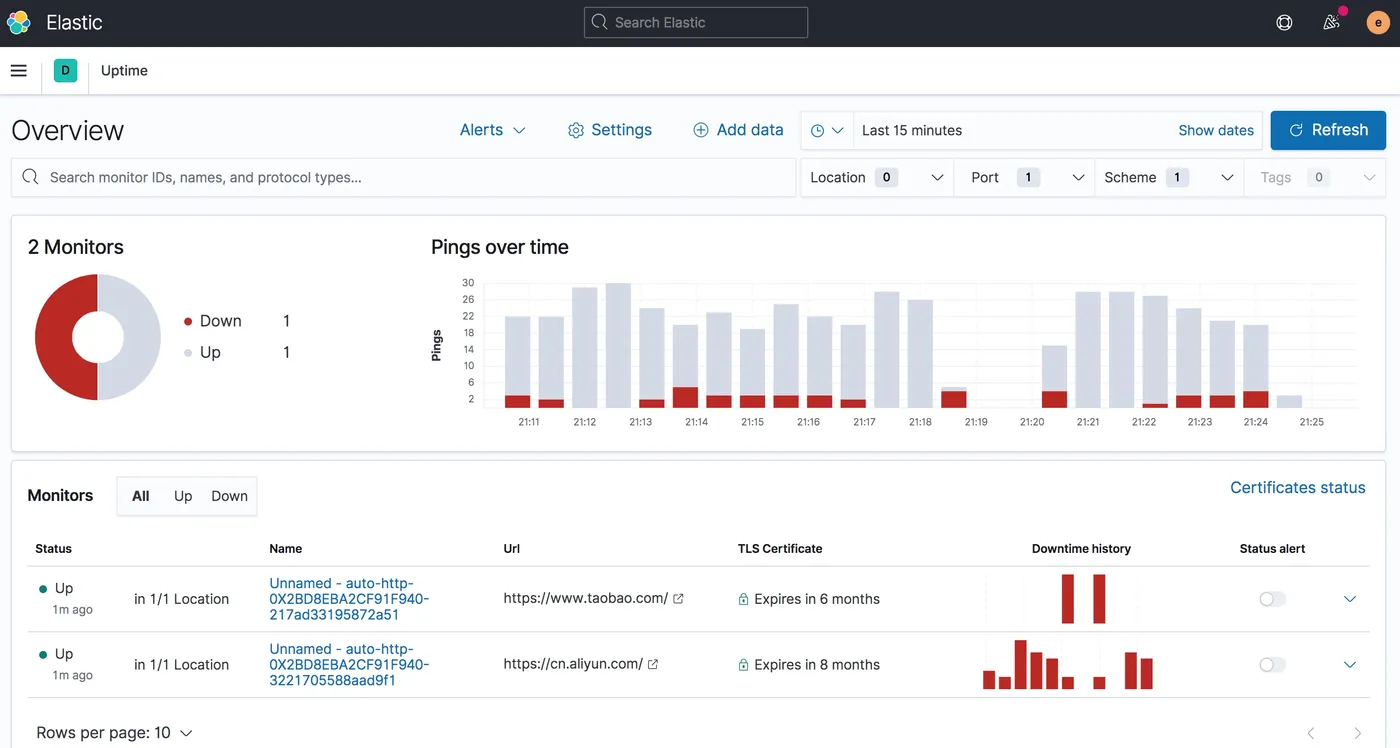Screen dimensions: 1400x748
Task: Click Add data link
Action: point(738,130)
